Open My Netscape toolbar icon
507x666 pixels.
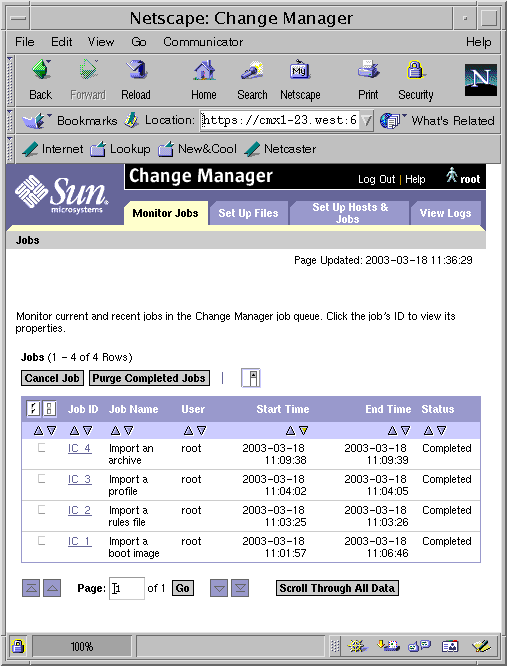(300, 70)
